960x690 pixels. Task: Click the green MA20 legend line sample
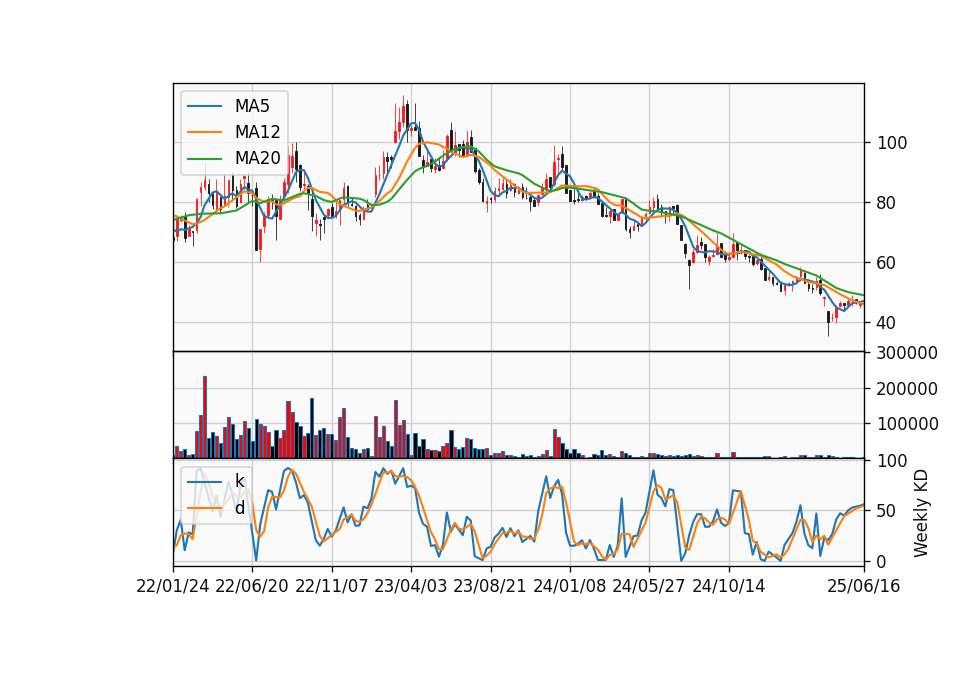pyautogui.click(x=204, y=159)
